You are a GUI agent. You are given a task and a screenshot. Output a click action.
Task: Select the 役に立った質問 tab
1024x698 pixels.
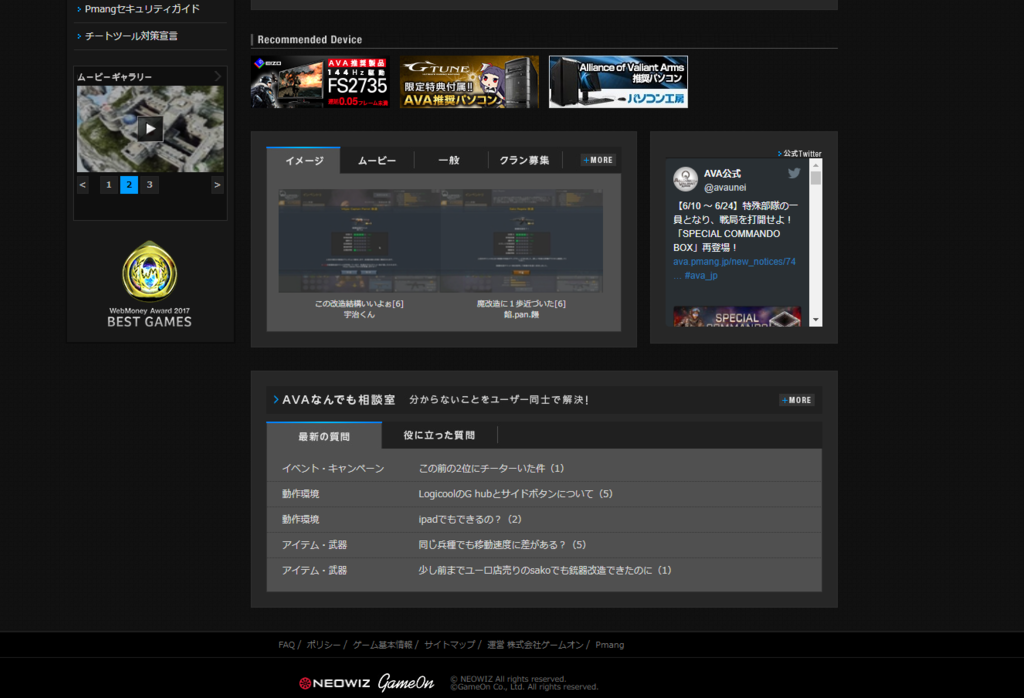click(439, 435)
